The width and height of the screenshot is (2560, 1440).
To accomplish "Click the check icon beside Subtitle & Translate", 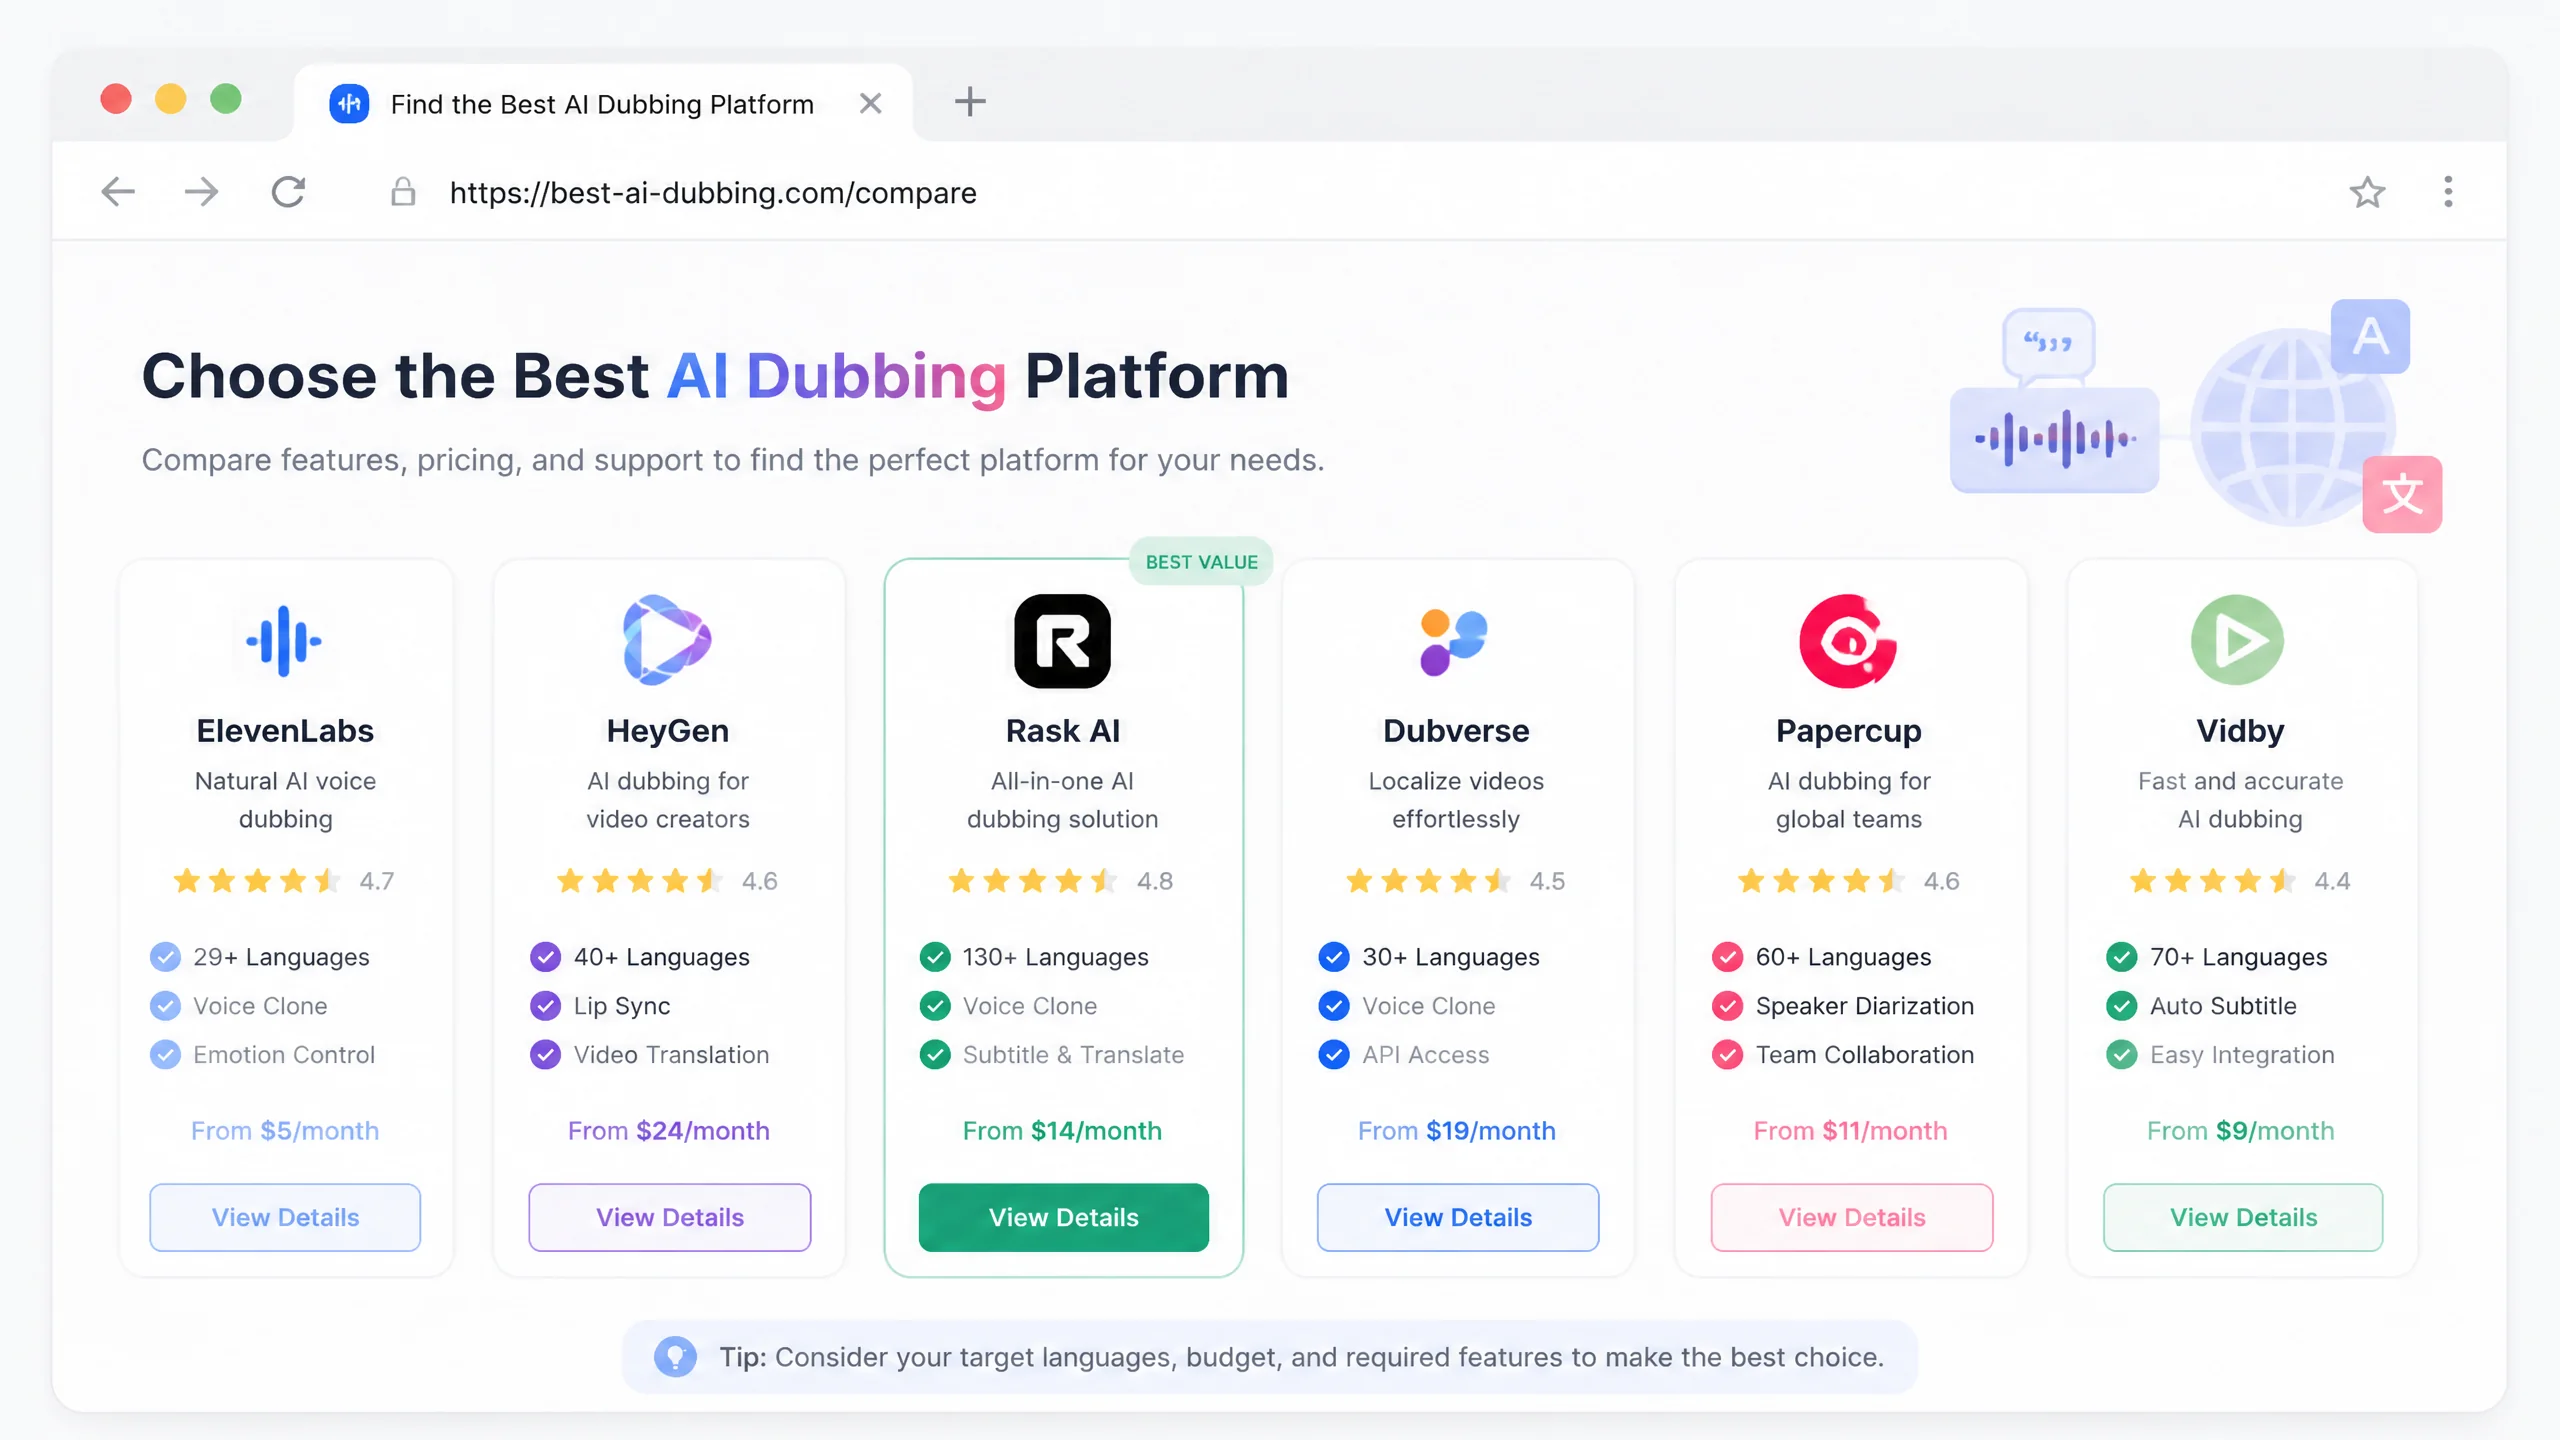I will [x=935, y=1054].
